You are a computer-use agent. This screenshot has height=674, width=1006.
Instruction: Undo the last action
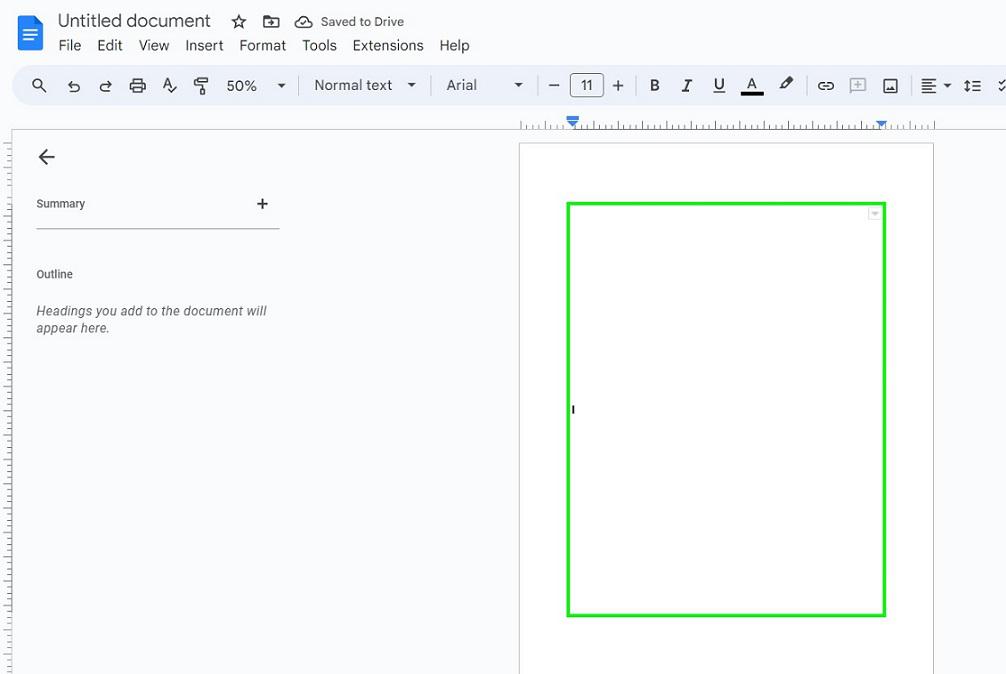pos(74,85)
